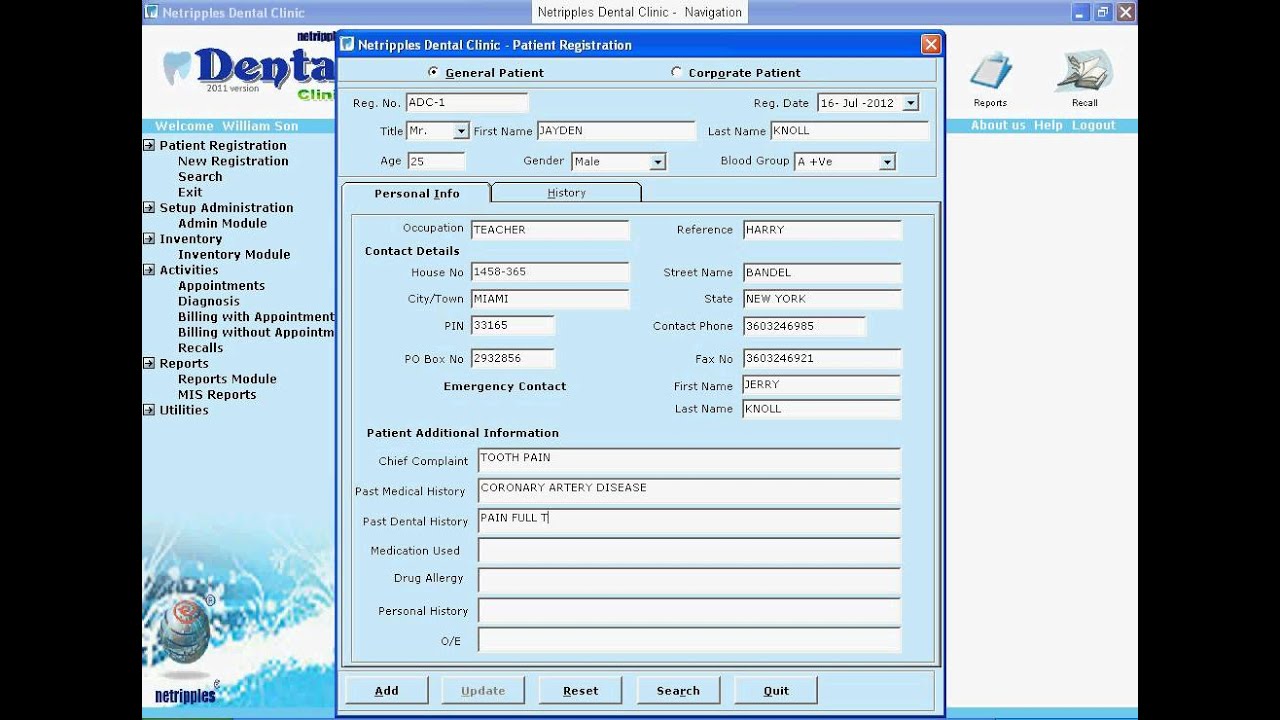Open Reports Module in the sidebar
This screenshot has width=1280, height=720.
click(227, 379)
